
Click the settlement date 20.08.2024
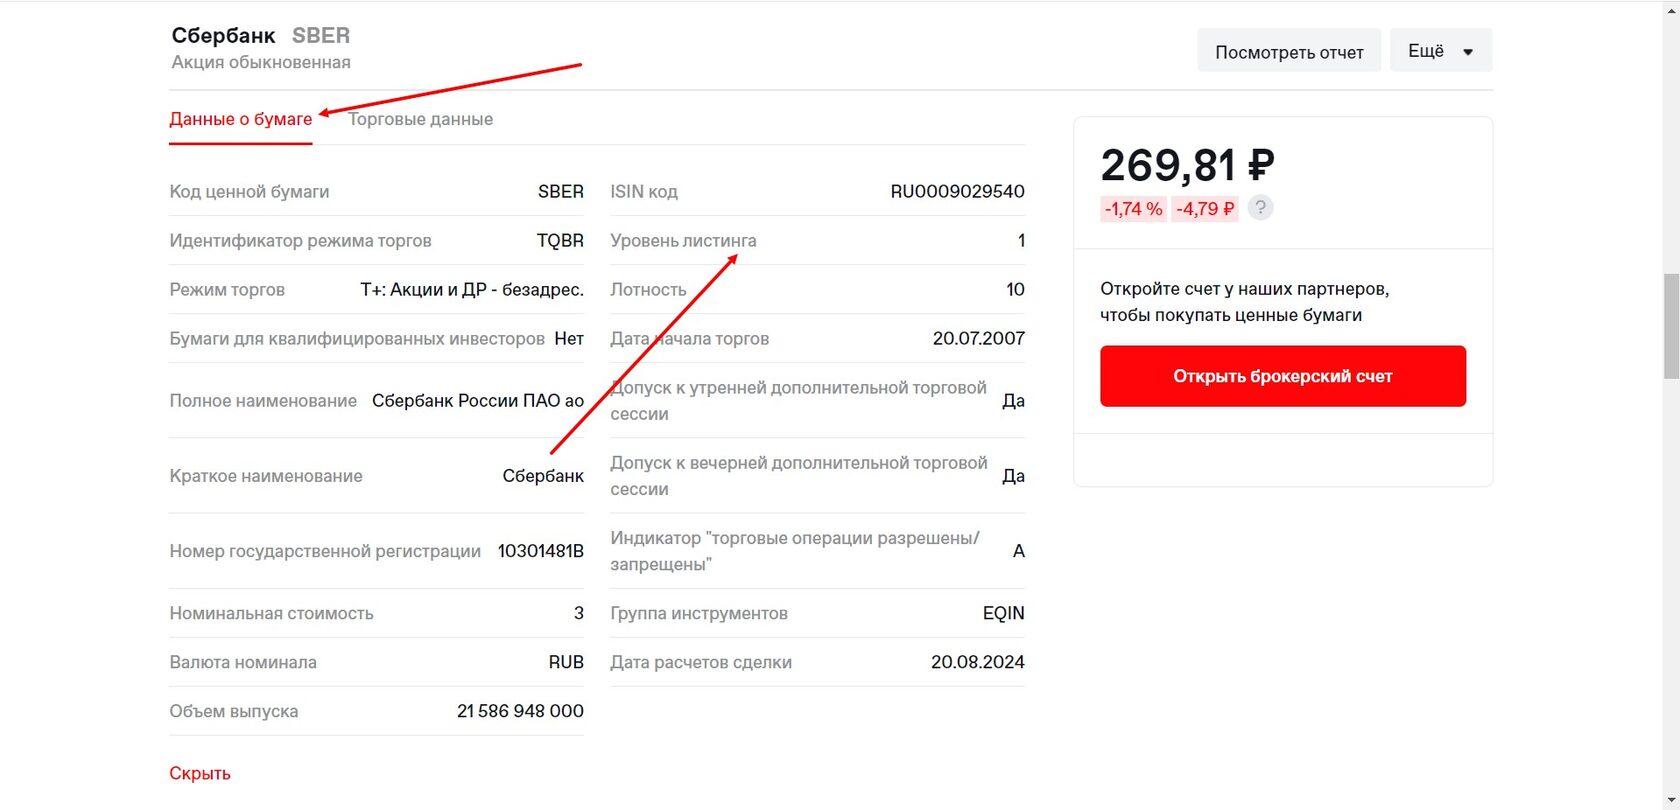tap(977, 662)
